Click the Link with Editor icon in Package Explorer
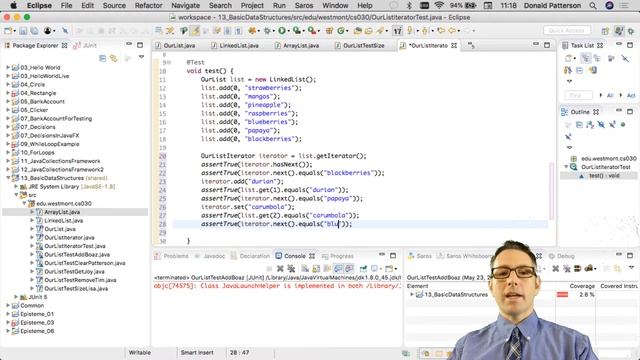This screenshot has width=640, height=360. (114, 58)
